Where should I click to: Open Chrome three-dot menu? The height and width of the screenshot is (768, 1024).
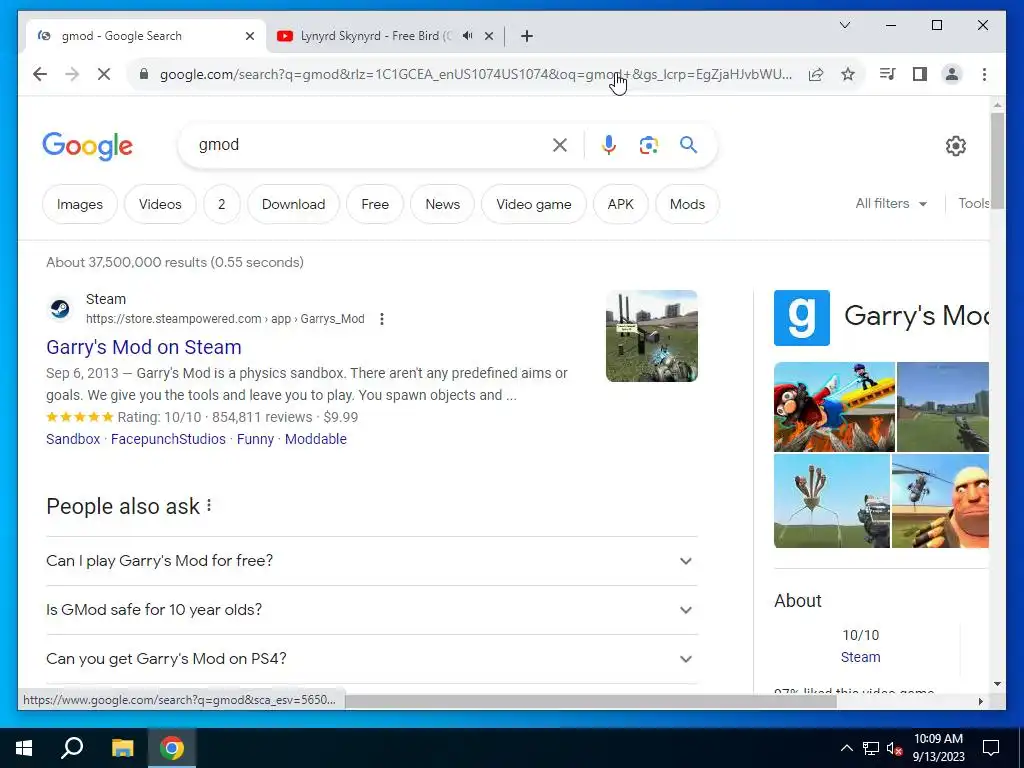pyautogui.click(x=984, y=74)
